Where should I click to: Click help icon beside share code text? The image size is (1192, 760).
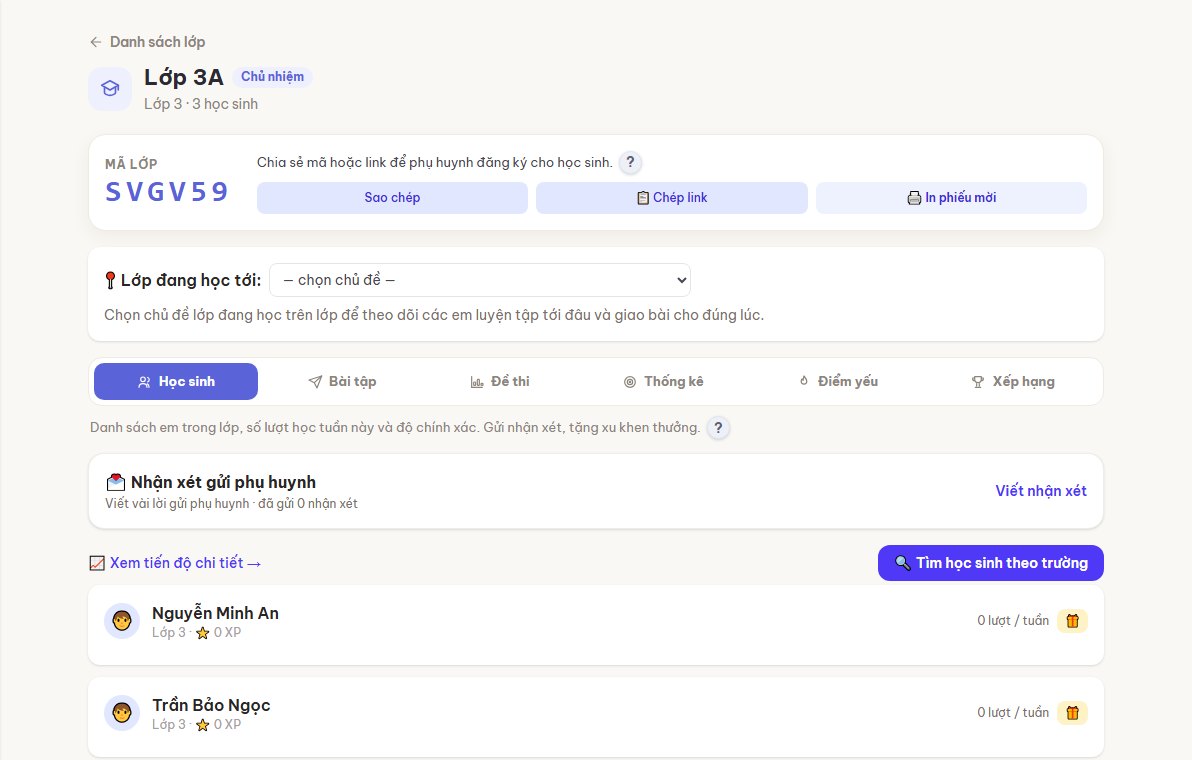click(x=630, y=162)
